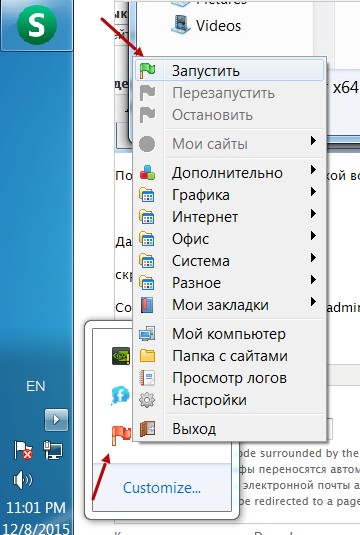360x535 pixels.
Task: Click the folder icon beside Система
Action: pos(147,261)
